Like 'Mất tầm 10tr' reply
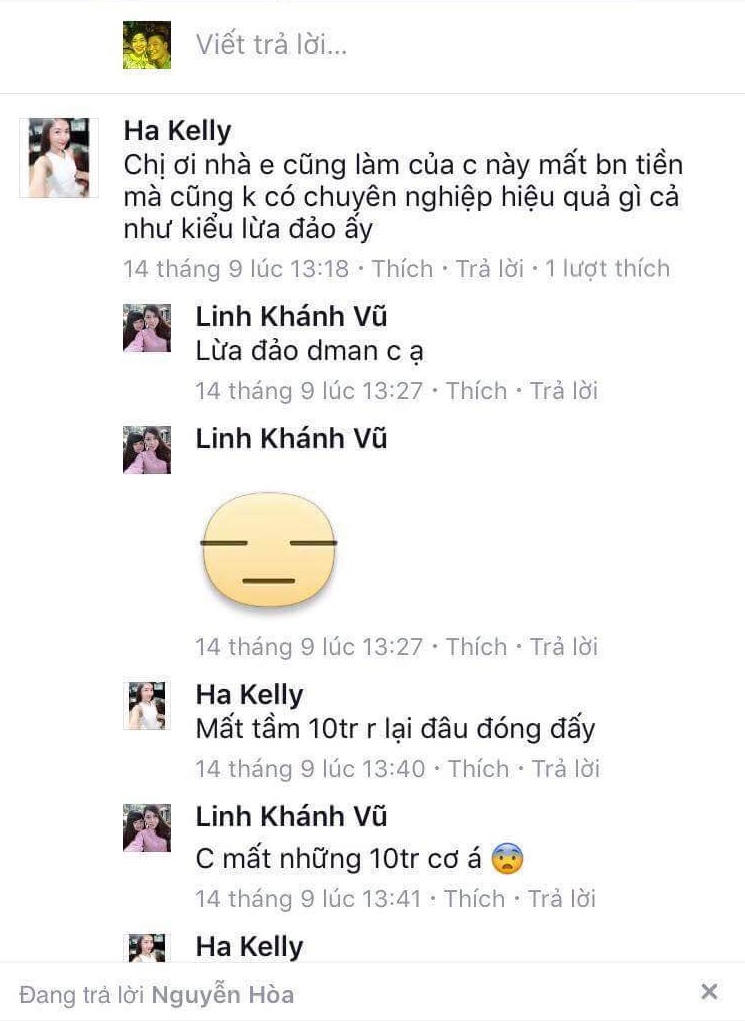745x1021 pixels. 478,768
